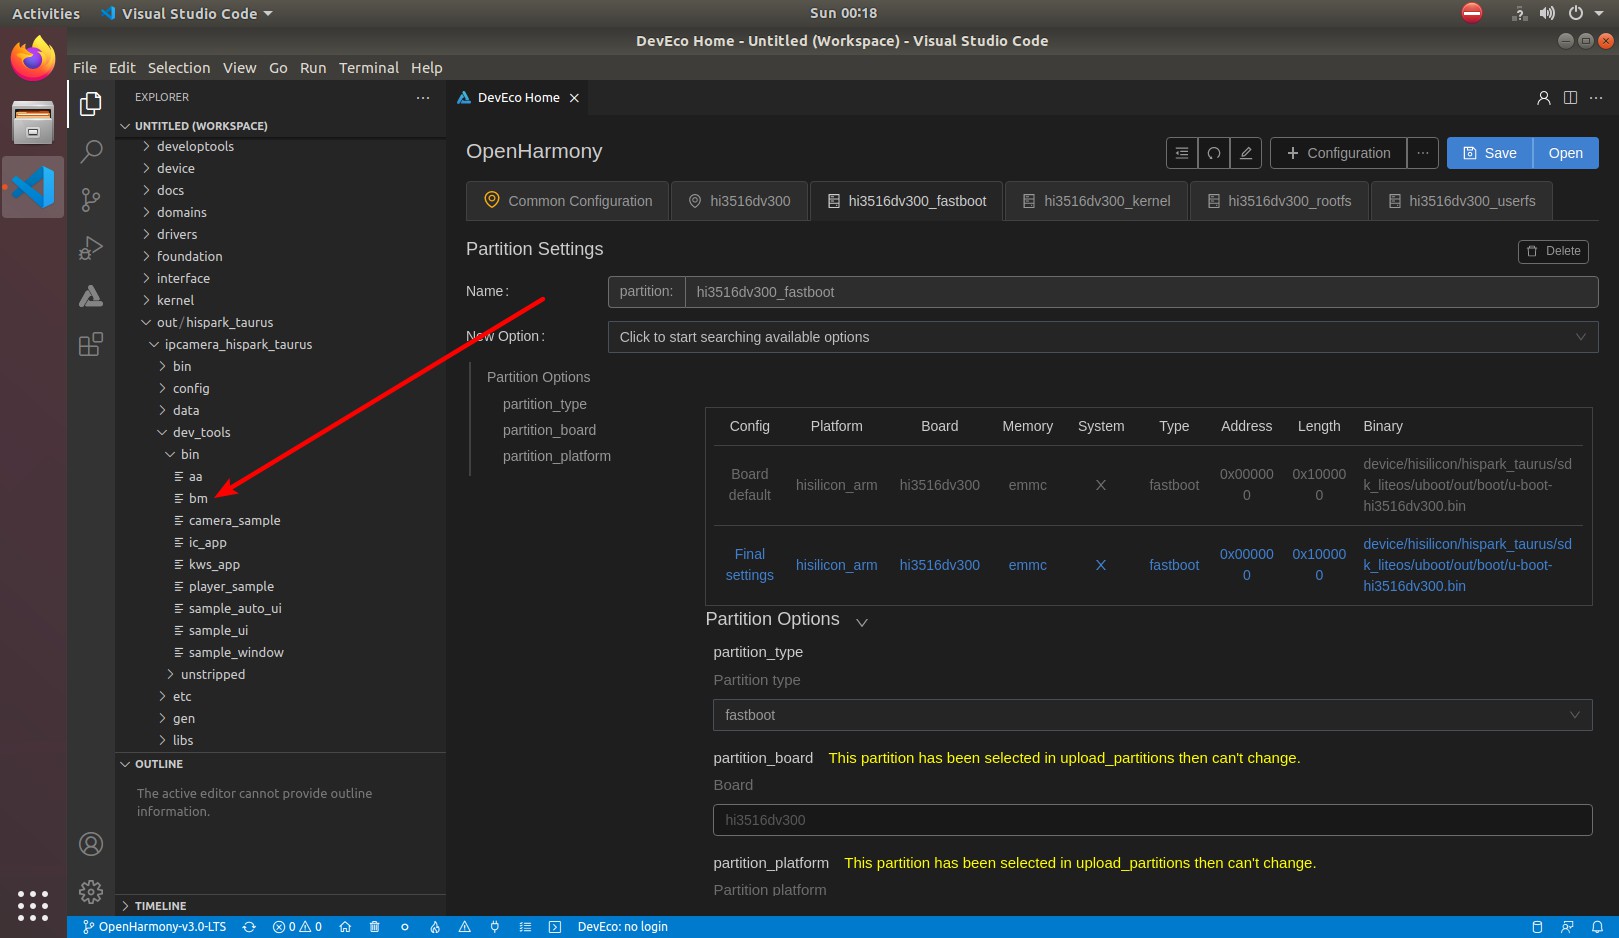Screen dimensions: 1619x938
Task: Switch to hi3516dv300_kernel tab
Action: coord(1096,201)
